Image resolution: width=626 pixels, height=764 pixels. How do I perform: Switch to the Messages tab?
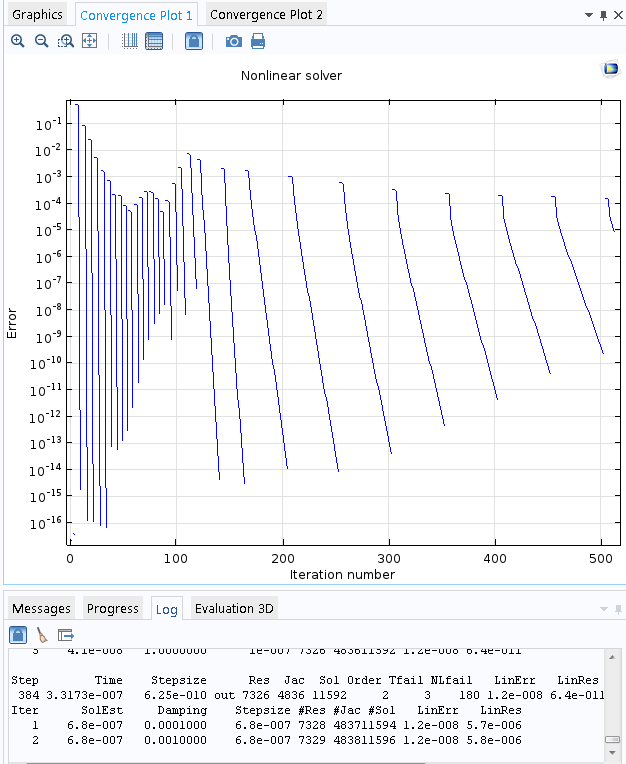pyautogui.click(x=41, y=608)
